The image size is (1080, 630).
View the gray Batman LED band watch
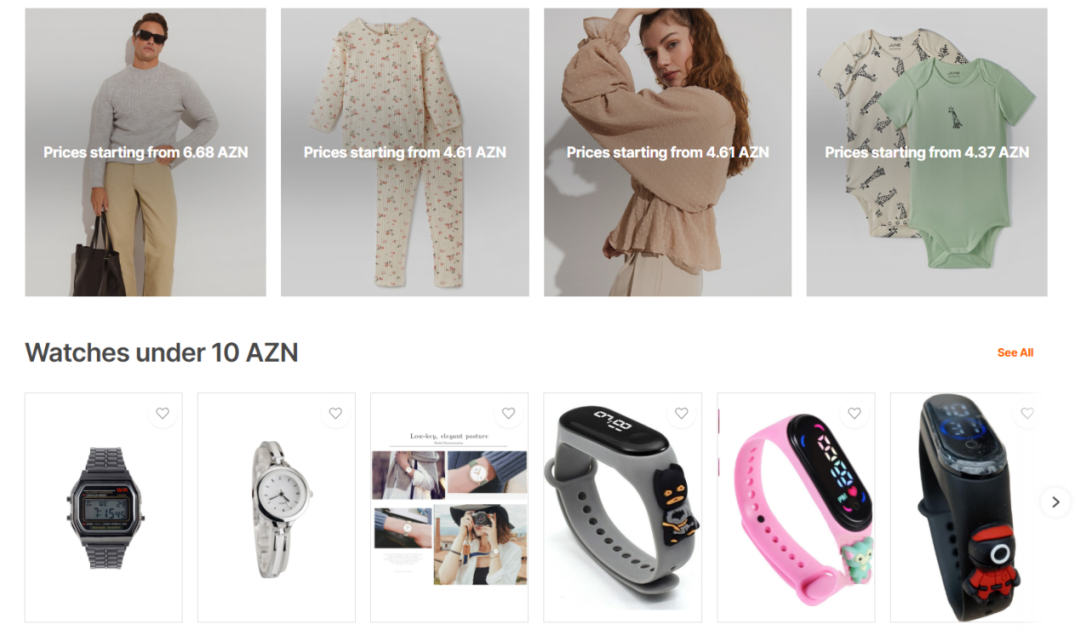623,508
